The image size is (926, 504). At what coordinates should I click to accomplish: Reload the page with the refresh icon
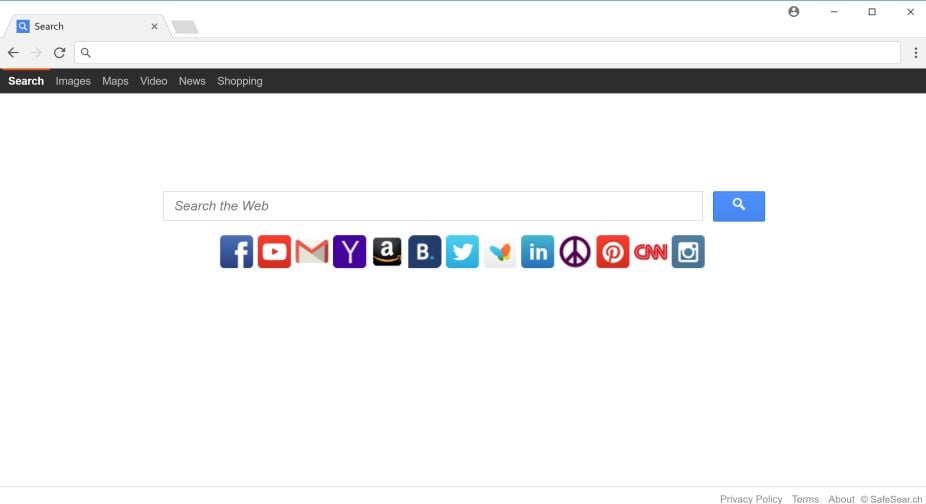(59, 53)
